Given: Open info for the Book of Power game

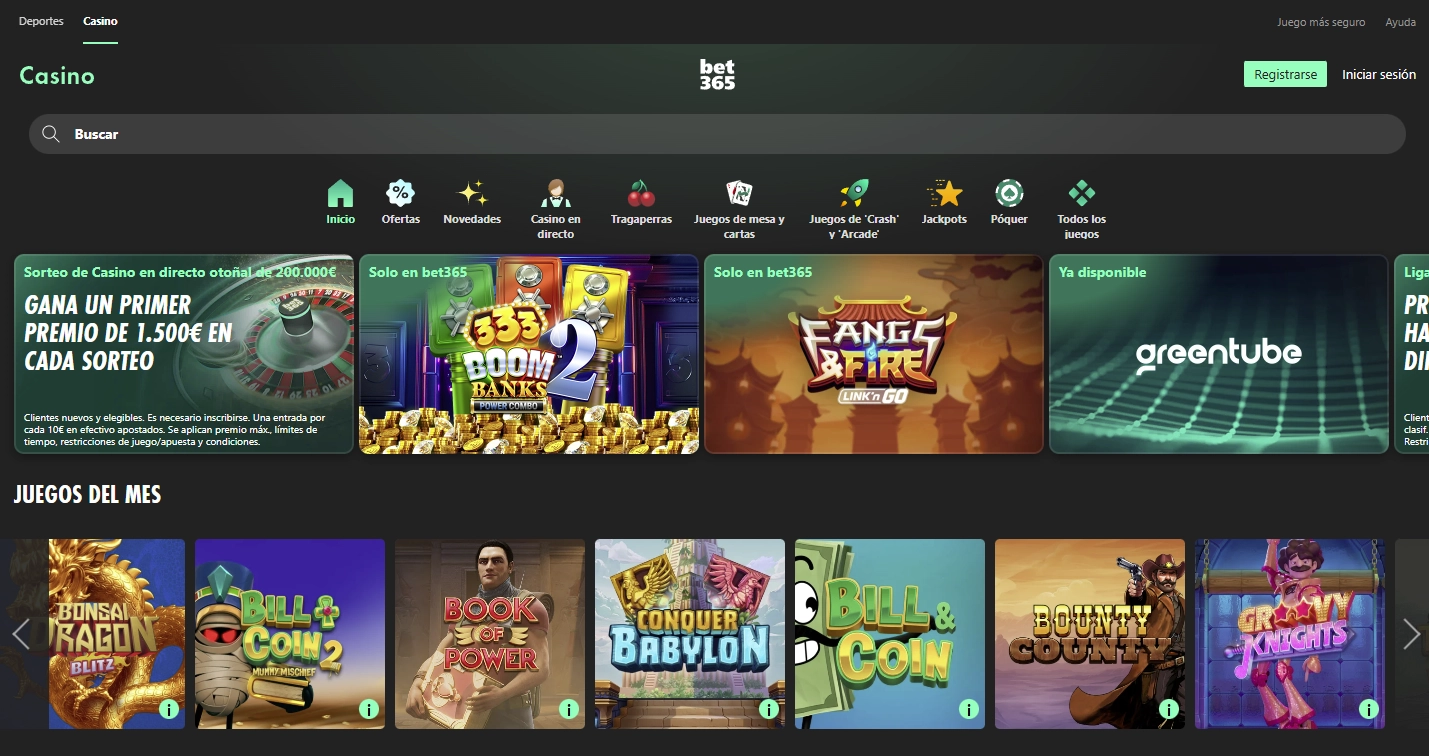Looking at the screenshot, I should 568,709.
